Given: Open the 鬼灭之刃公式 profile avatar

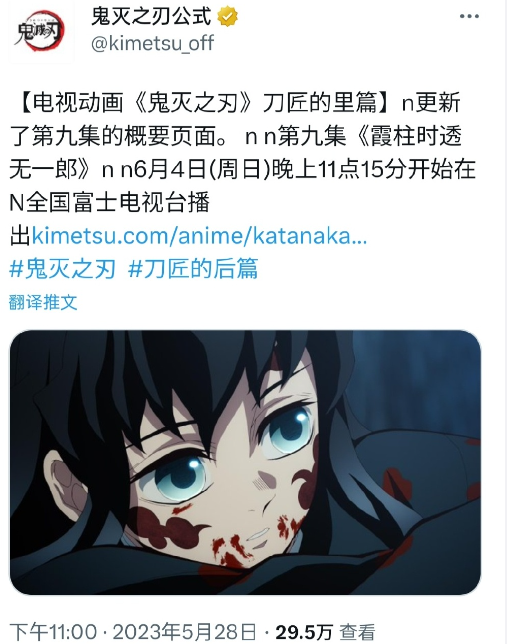Looking at the screenshot, I should (40, 32).
